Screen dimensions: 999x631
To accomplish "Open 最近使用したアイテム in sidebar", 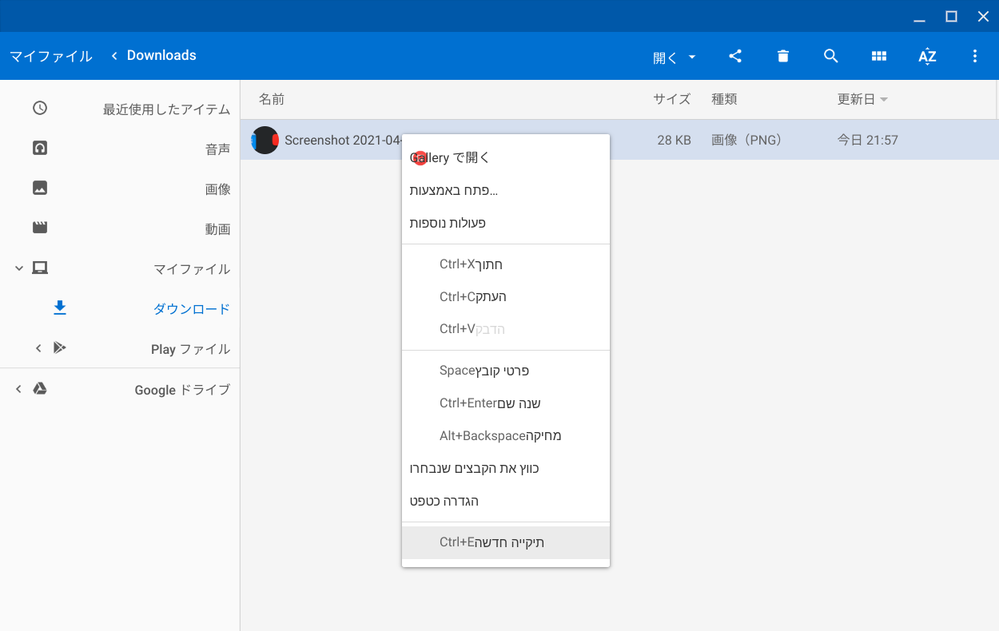I will click(166, 109).
